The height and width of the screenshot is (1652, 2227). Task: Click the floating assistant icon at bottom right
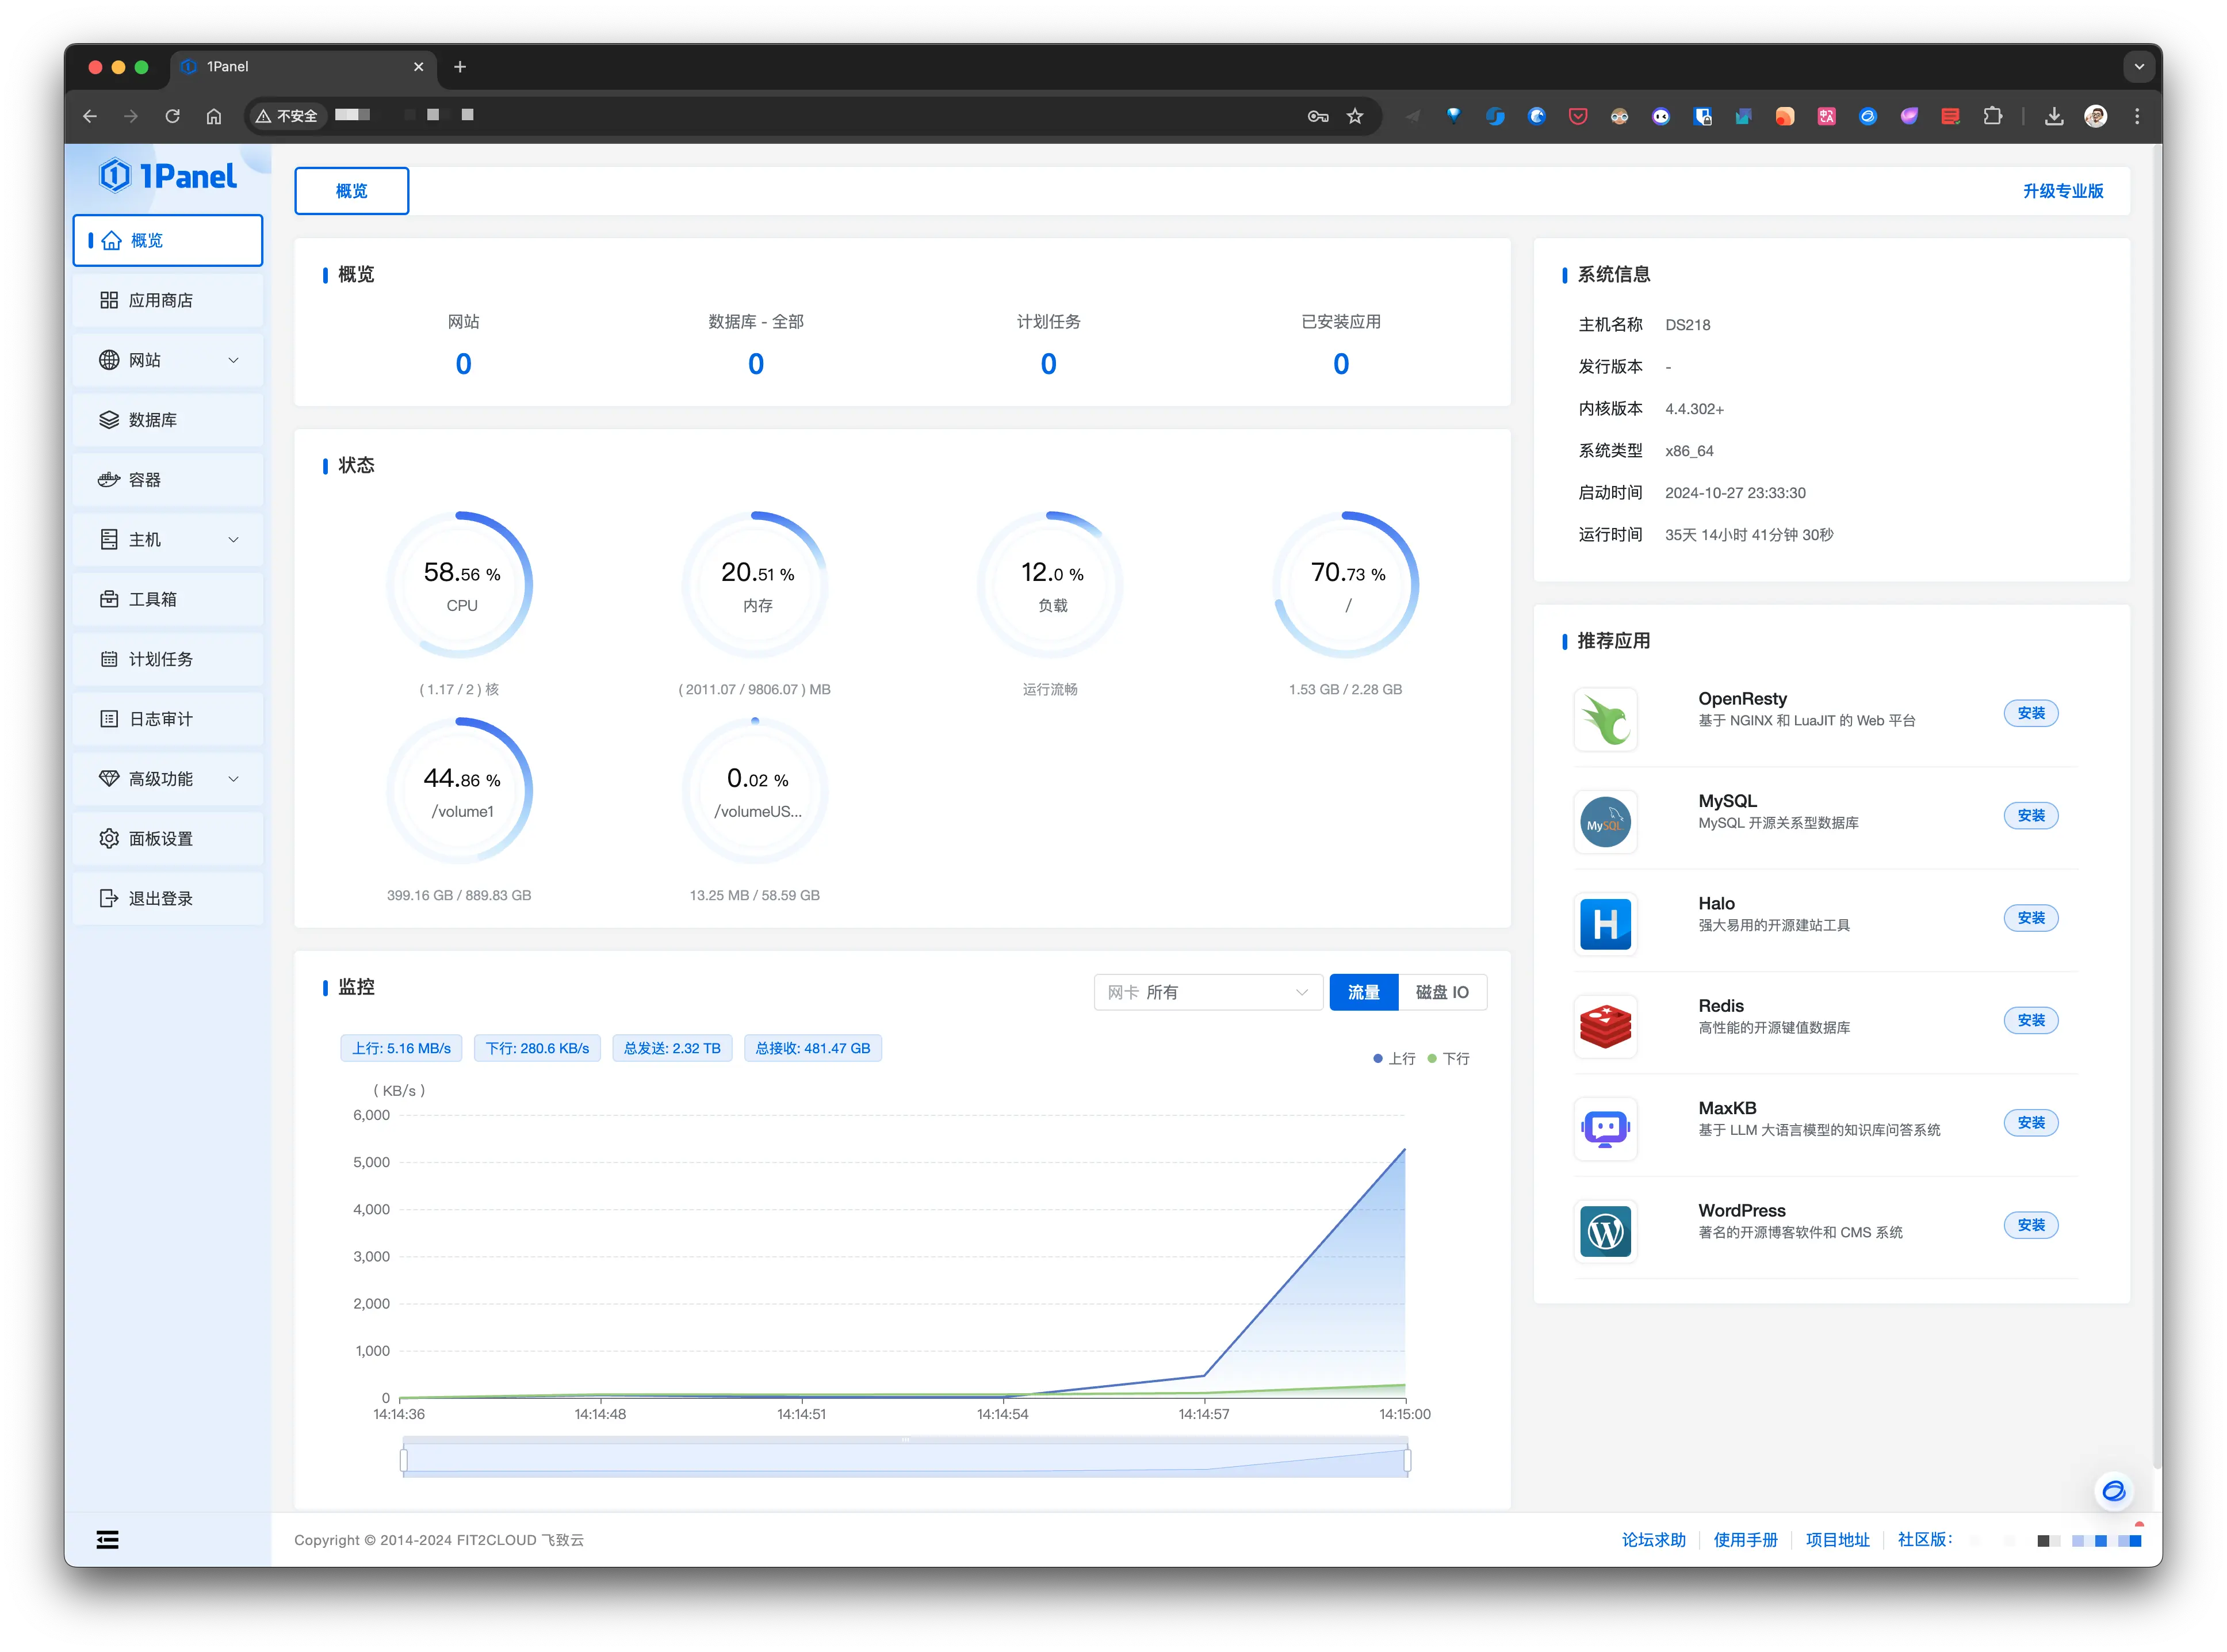(x=2113, y=1491)
